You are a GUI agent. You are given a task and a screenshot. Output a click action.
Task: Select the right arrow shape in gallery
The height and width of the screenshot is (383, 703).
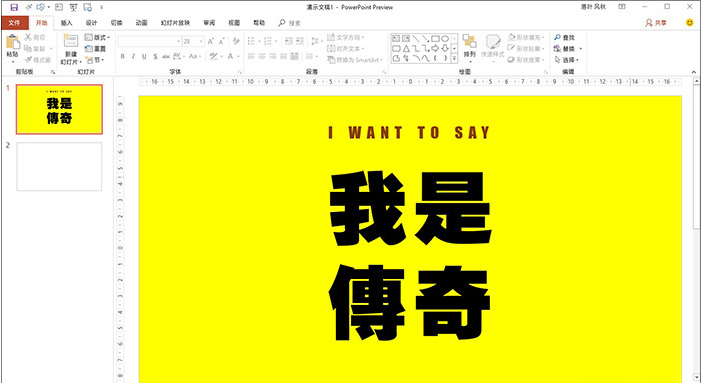[435, 48]
